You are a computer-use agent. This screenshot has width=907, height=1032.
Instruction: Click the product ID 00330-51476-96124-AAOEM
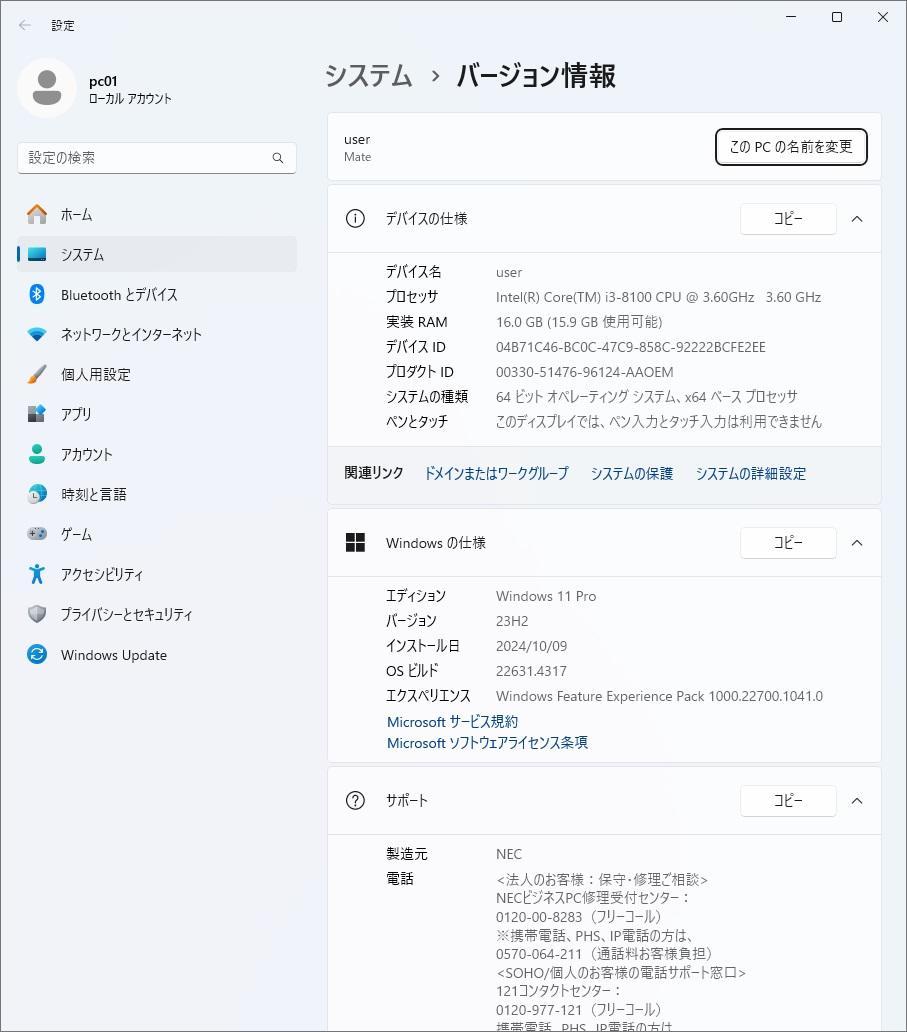[x=584, y=372]
